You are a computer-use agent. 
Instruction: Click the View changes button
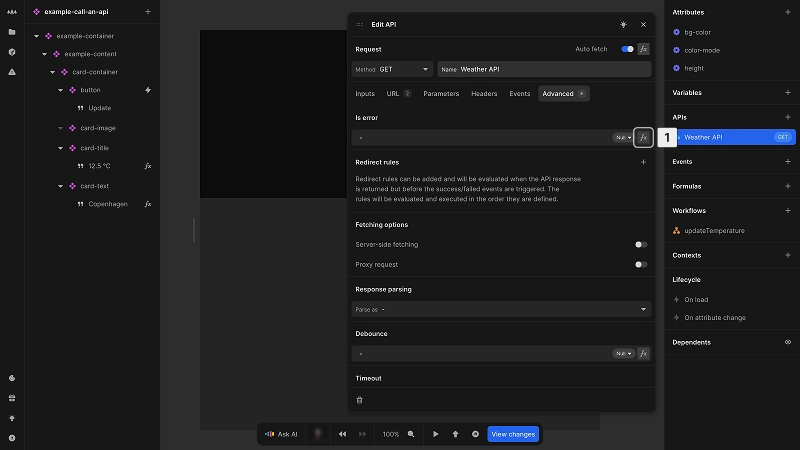point(513,434)
